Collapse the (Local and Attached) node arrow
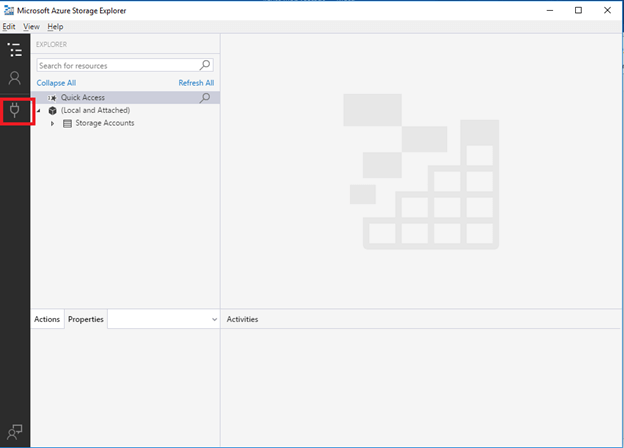The image size is (624, 448). [39, 111]
